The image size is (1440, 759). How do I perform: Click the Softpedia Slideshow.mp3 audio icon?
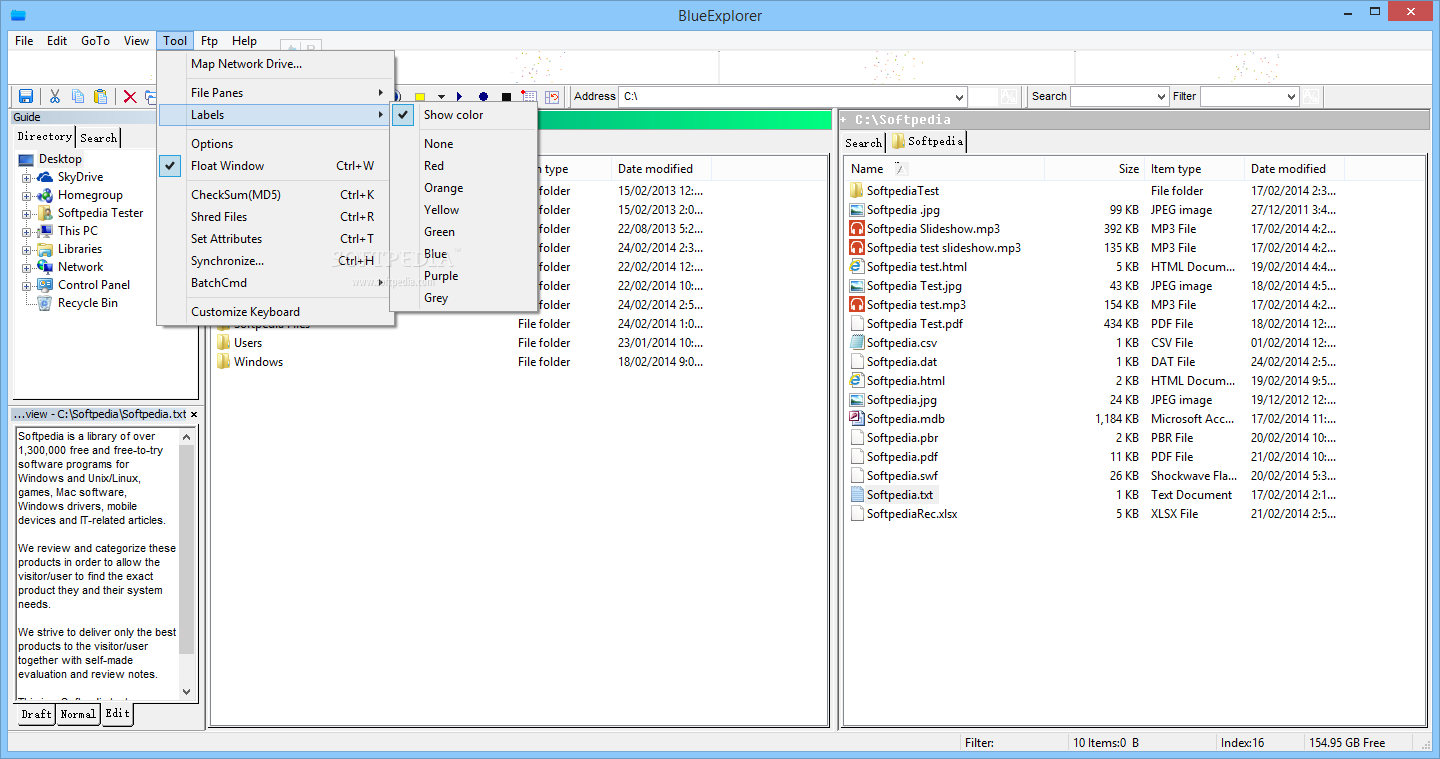tap(857, 229)
